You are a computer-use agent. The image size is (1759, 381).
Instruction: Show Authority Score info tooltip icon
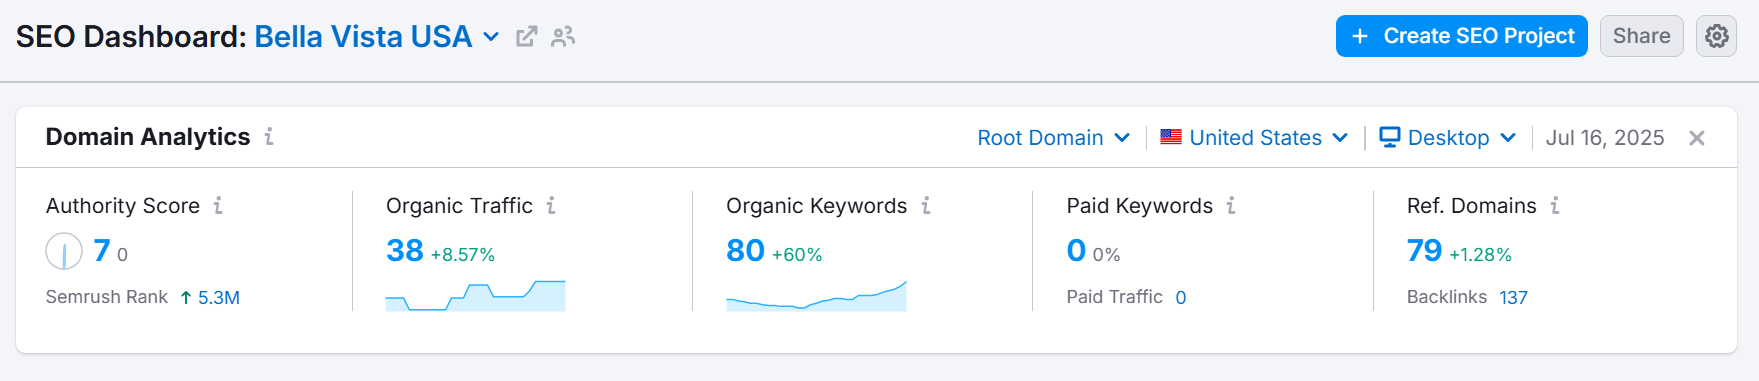[218, 205]
